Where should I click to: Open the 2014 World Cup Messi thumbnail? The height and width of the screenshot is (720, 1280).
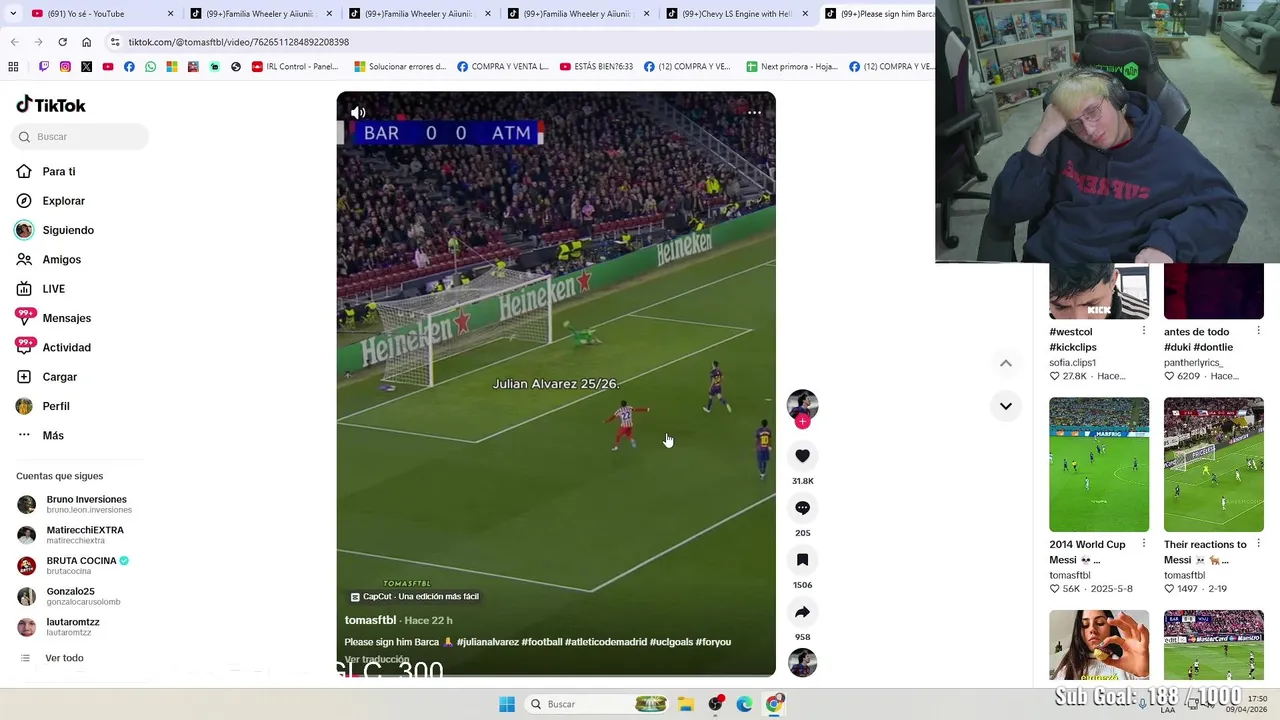tap(1099, 465)
